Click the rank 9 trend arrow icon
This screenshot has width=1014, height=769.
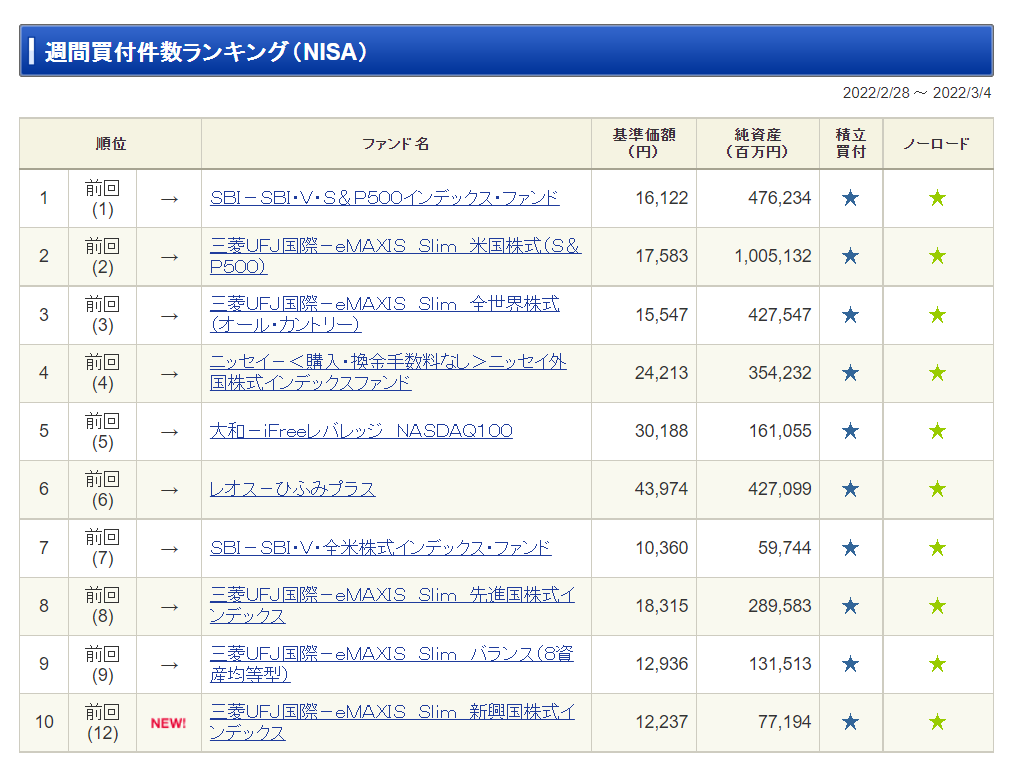click(x=169, y=664)
